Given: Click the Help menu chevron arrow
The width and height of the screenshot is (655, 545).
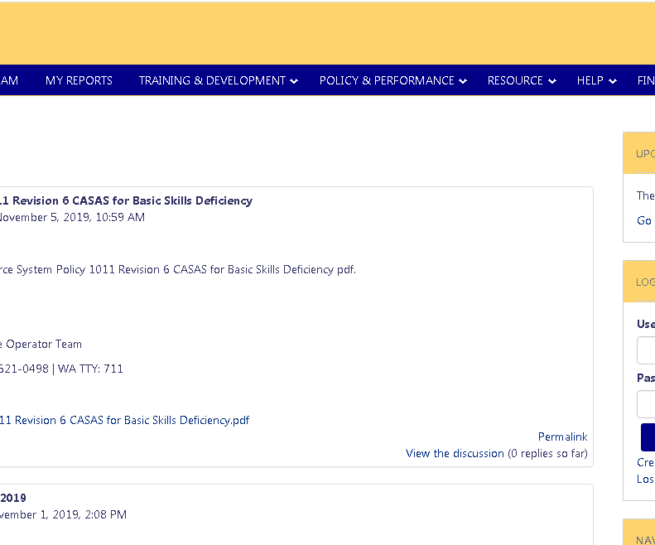Looking at the screenshot, I should coord(612,80).
